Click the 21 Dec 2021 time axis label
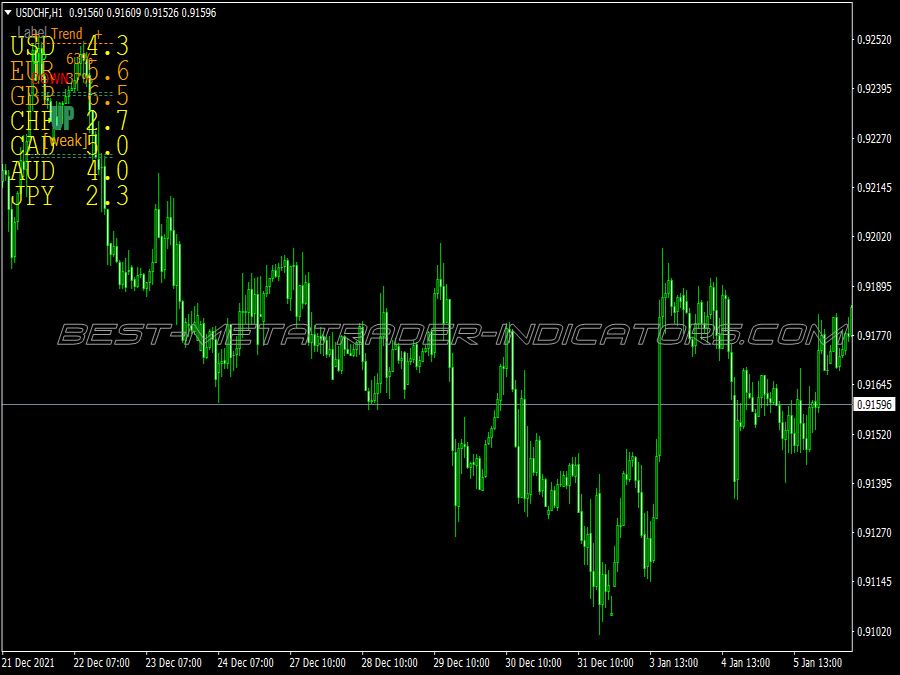The height and width of the screenshot is (675, 900). pos(29,663)
